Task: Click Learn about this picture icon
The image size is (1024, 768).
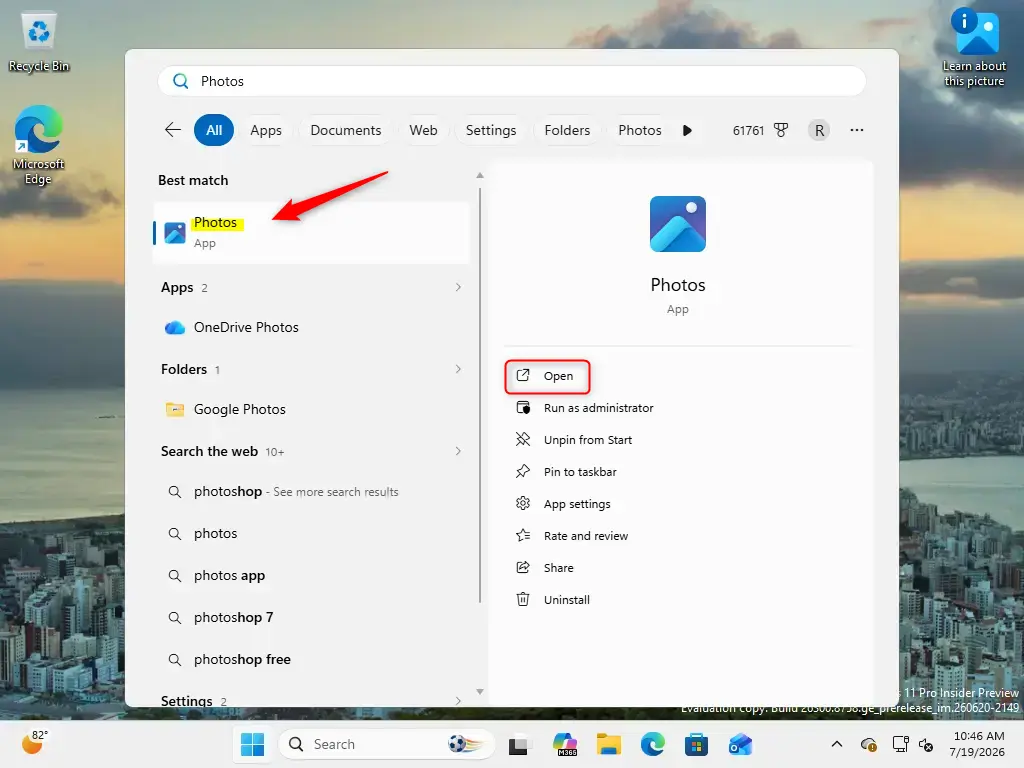Action: pyautogui.click(x=974, y=47)
